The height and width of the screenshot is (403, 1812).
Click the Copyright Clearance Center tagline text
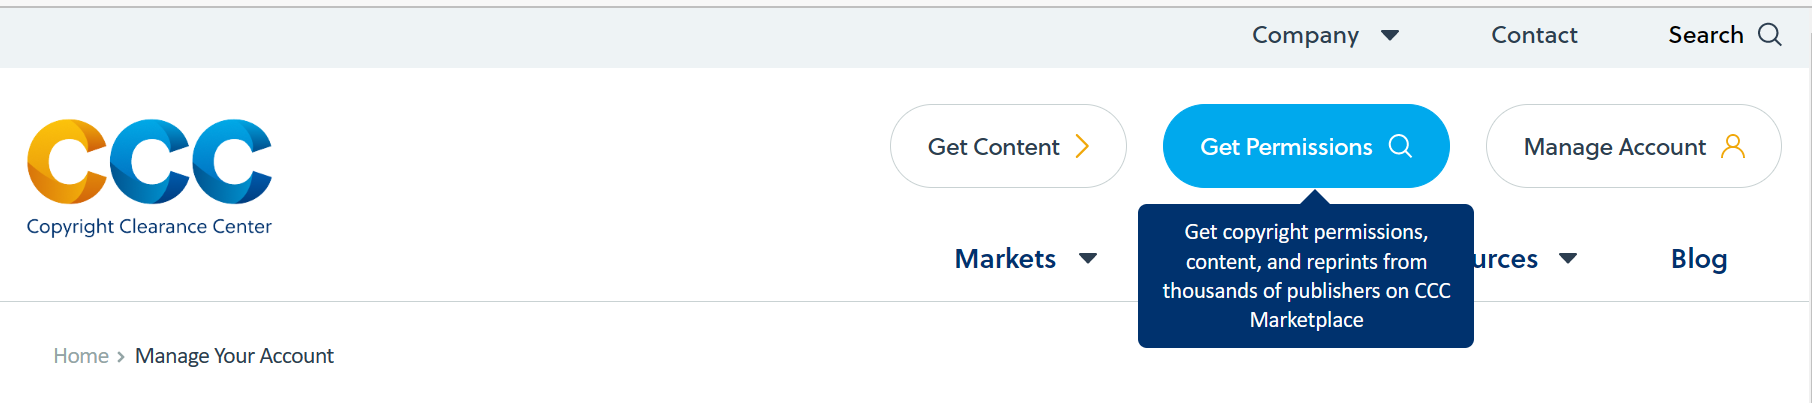coord(149,227)
